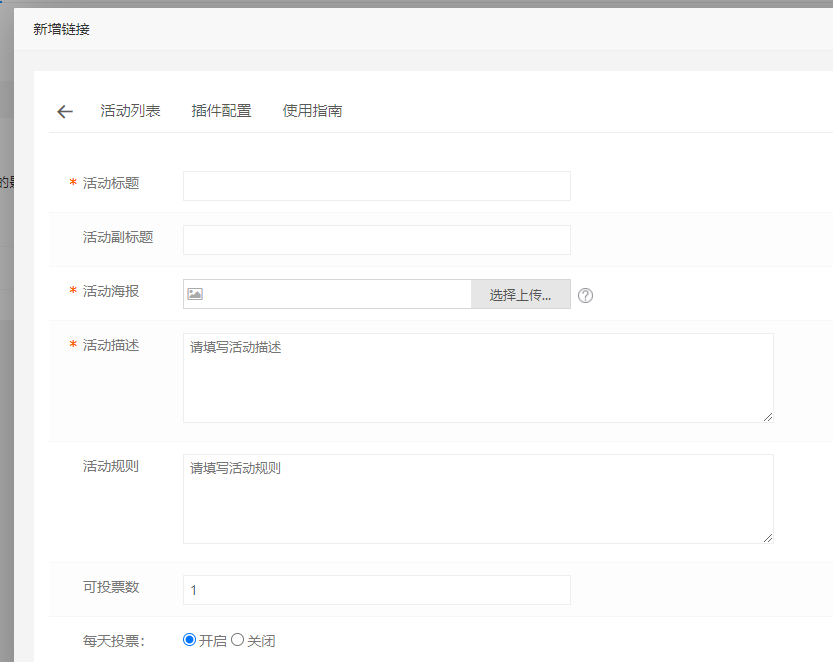Focus the 活动描述 textarea
This screenshot has height=662, width=833.
click(478, 378)
